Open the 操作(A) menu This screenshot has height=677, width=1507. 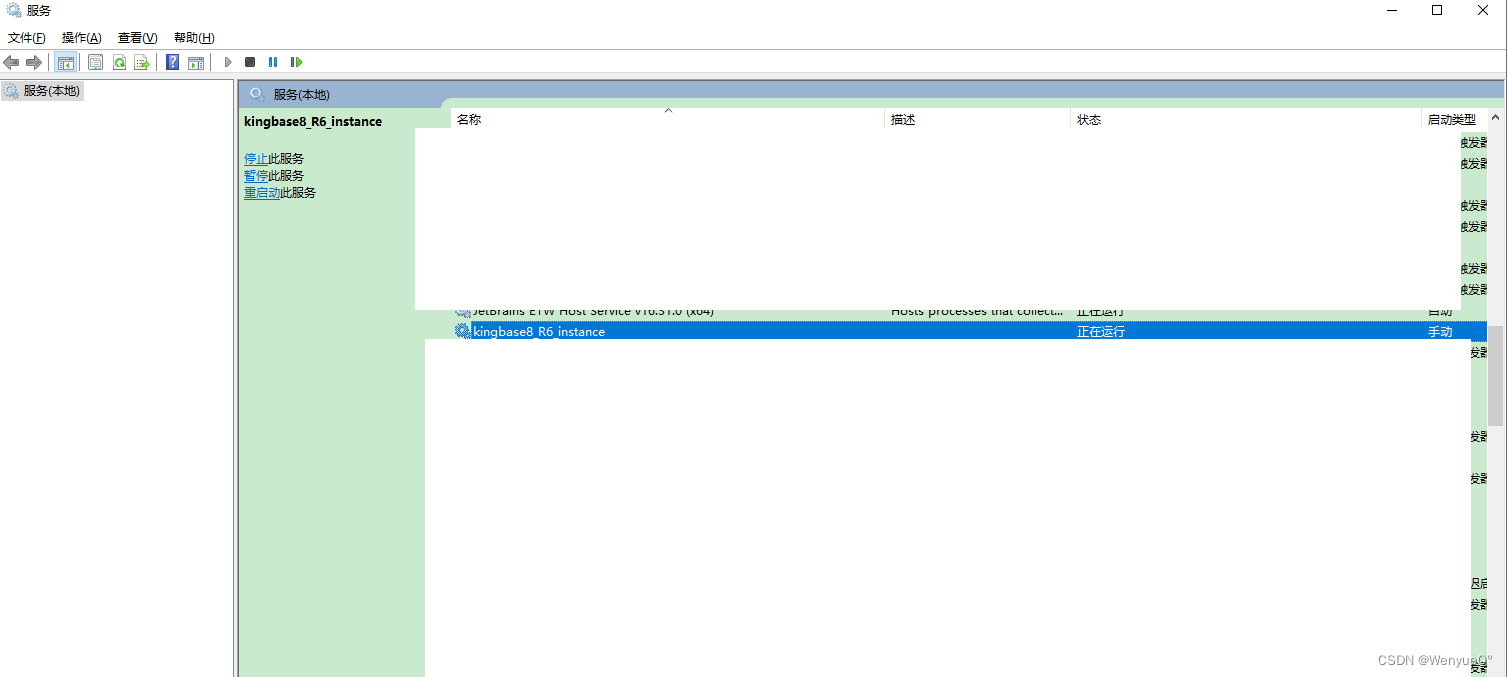(82, 38)
